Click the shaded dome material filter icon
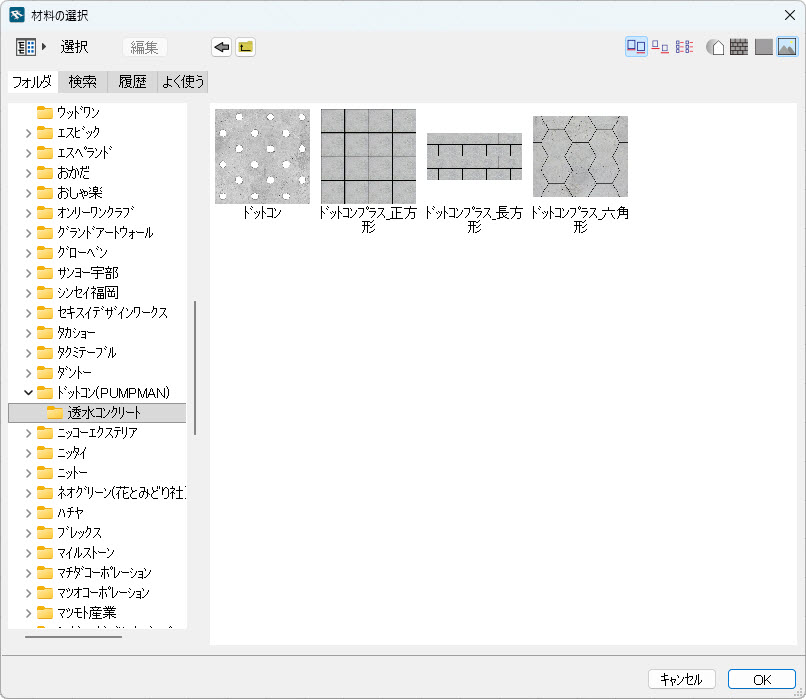806x699 pixels. pyautogui.click(x=717, y=46)
